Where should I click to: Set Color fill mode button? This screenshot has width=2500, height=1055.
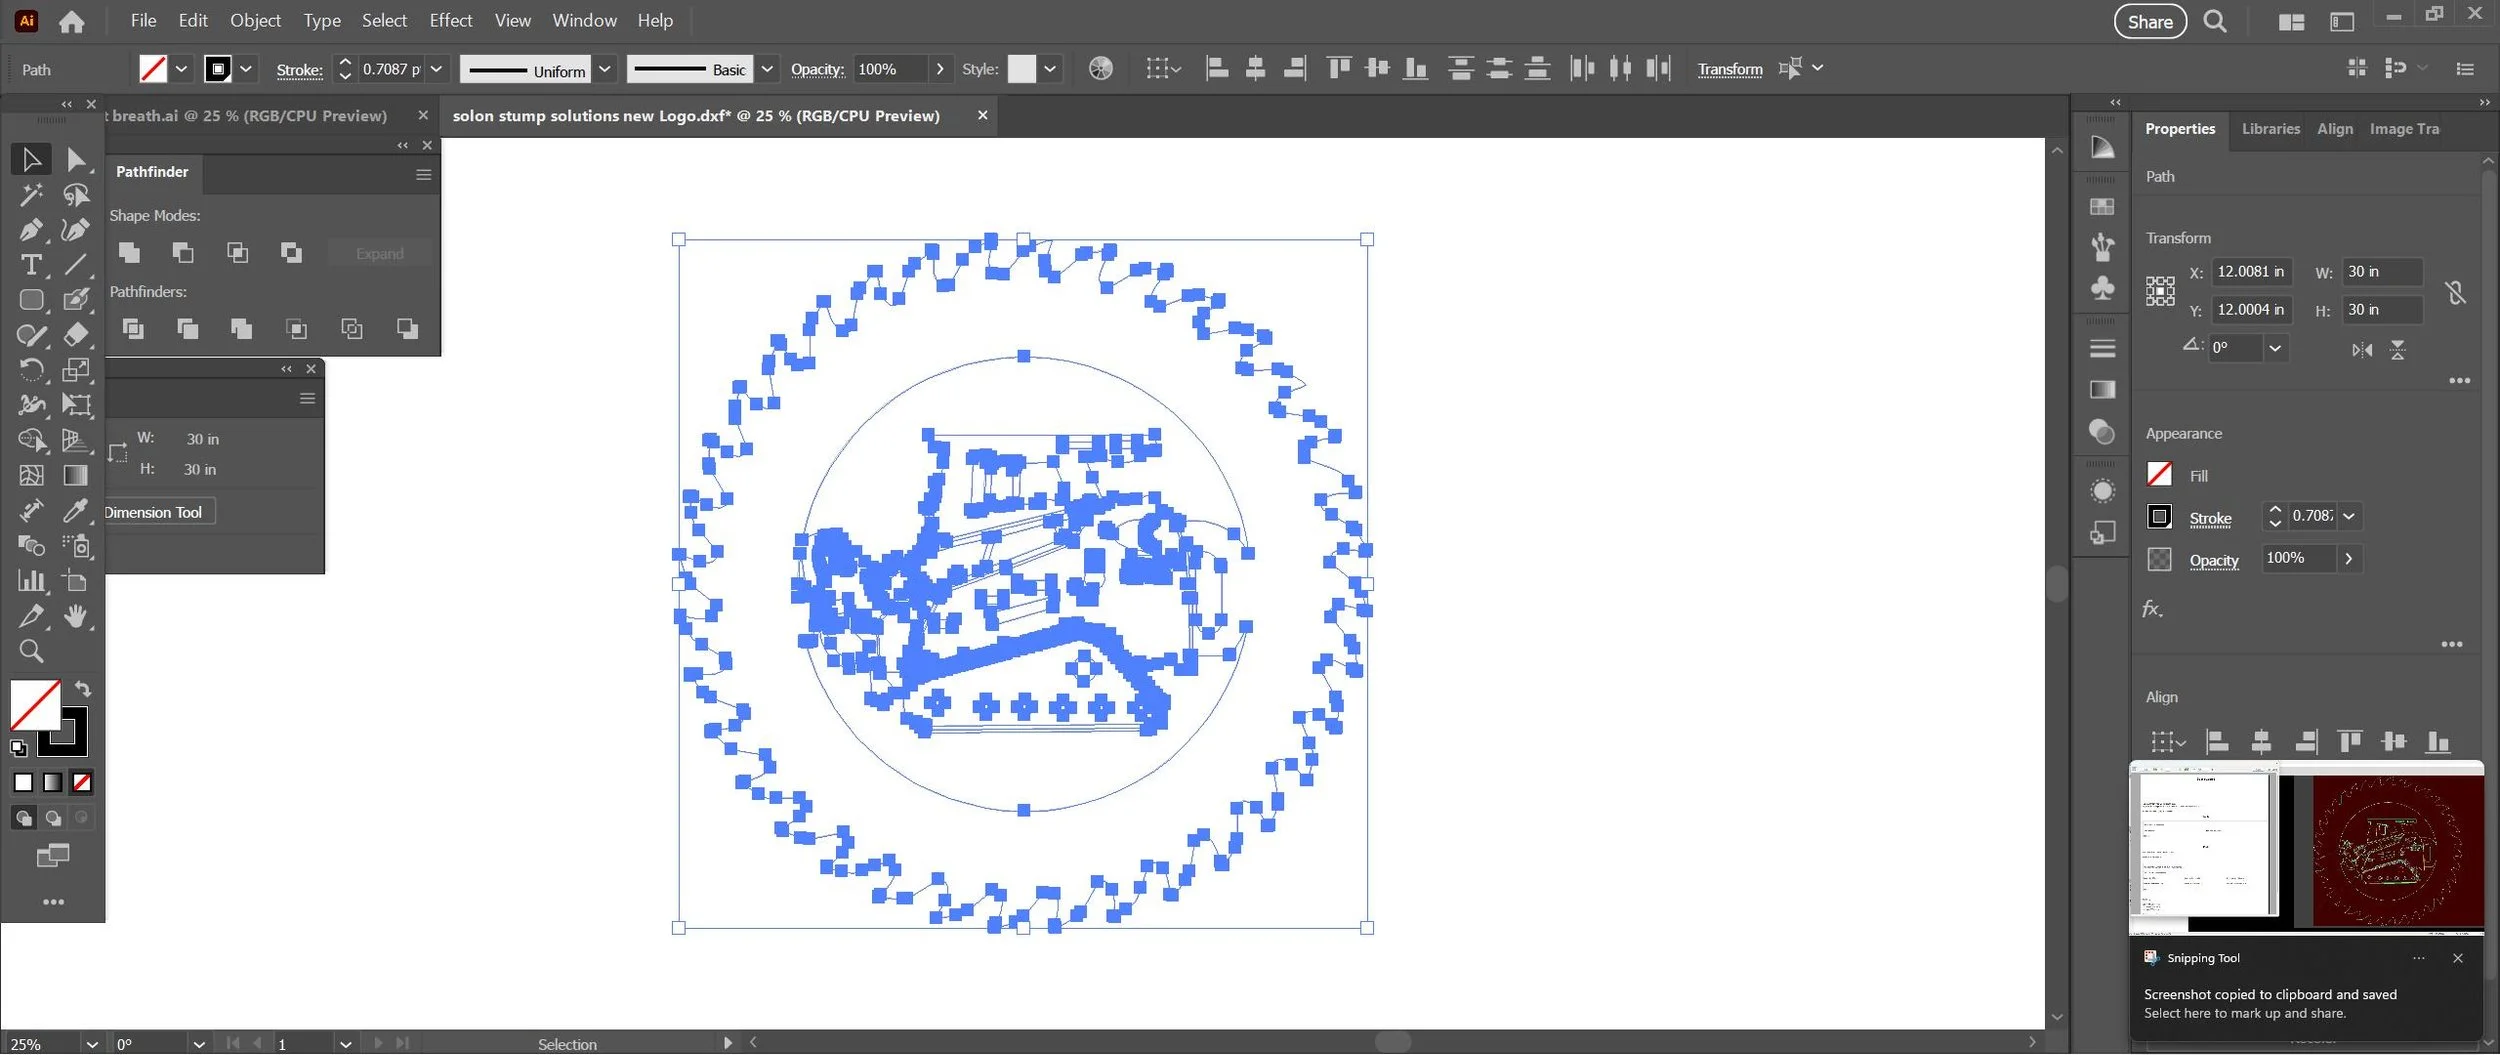(23, 783)
